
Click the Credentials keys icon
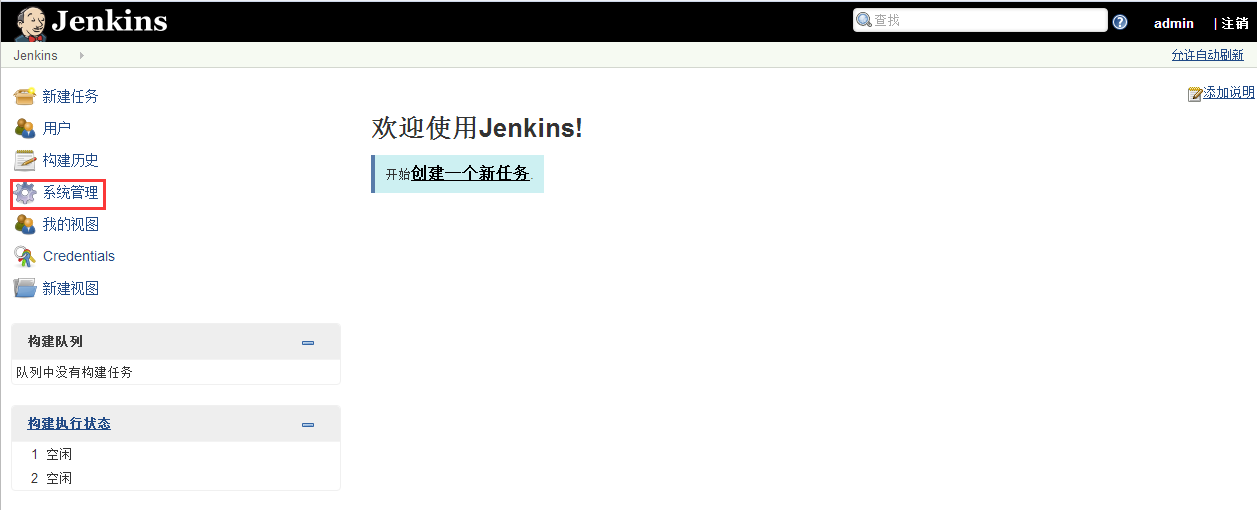pos(25,256)
